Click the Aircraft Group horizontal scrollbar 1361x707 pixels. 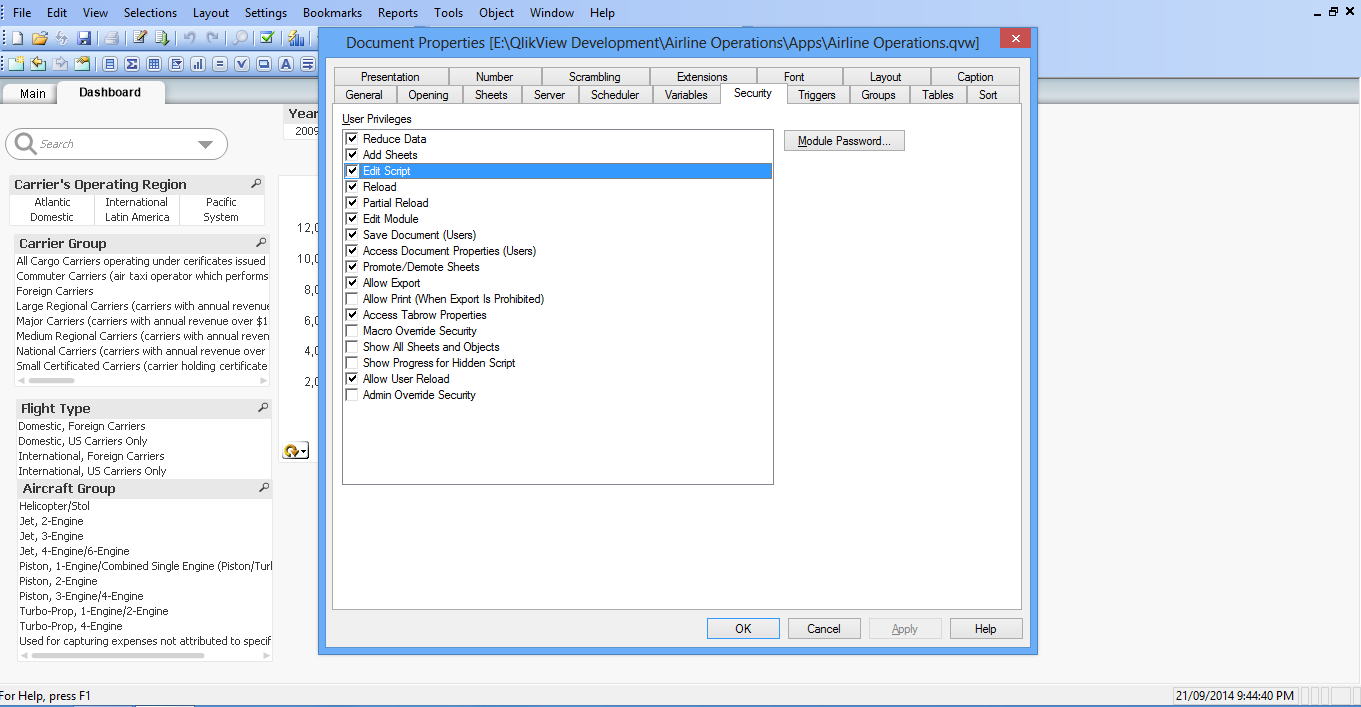pyautogui.click(x=146, y=656)
